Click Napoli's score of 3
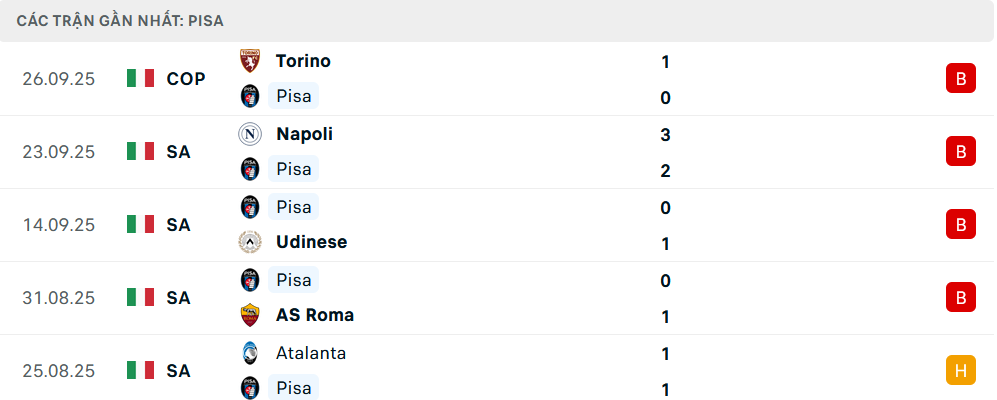Screen dimensions: 997x400 [x=666, y=135]
